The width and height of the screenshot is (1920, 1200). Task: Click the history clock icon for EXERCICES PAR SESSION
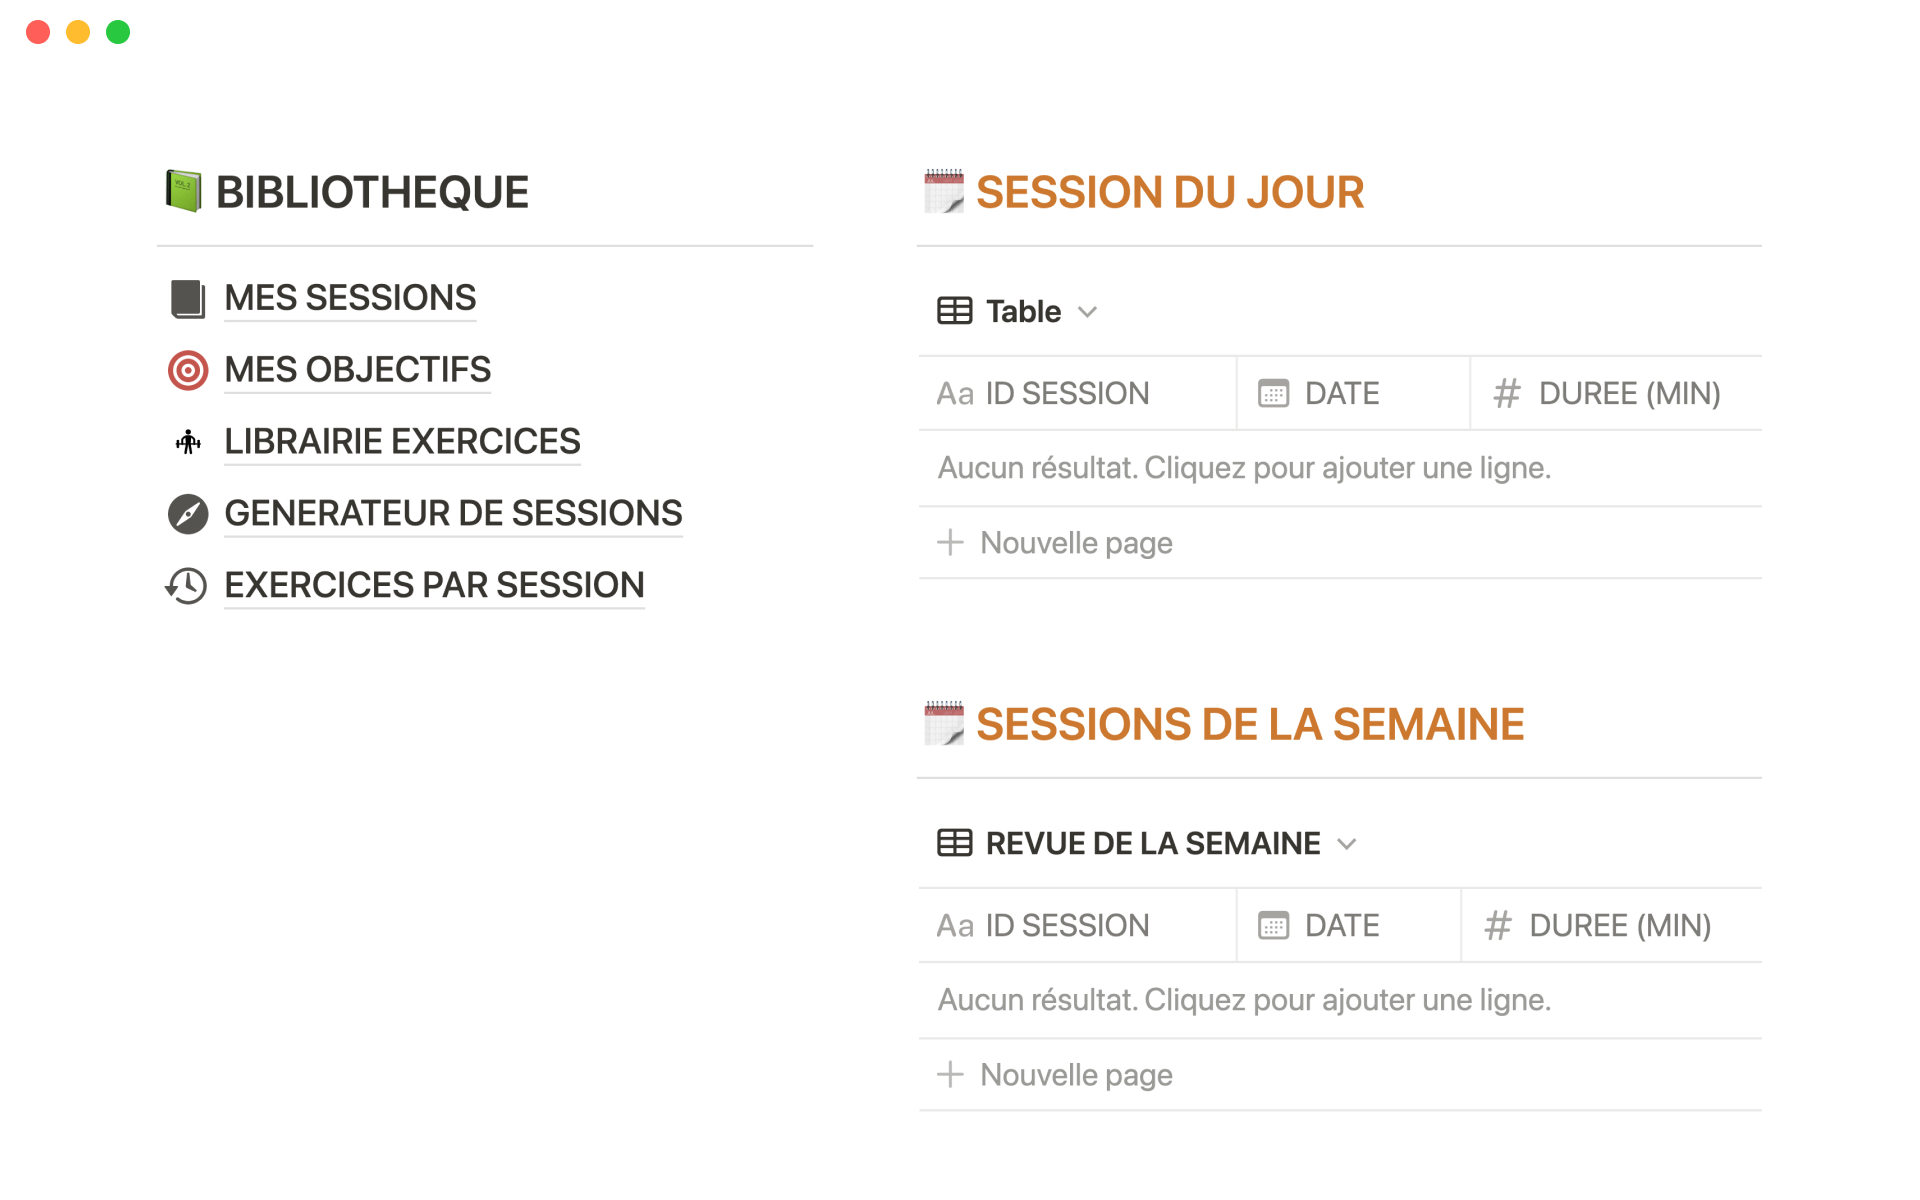pos(187,586)
